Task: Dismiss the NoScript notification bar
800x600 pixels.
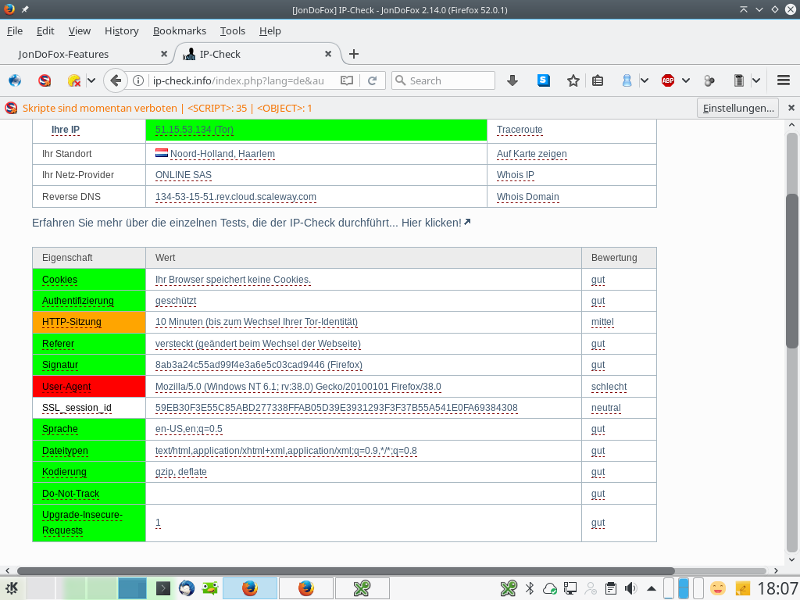Action: click(791, 108)
